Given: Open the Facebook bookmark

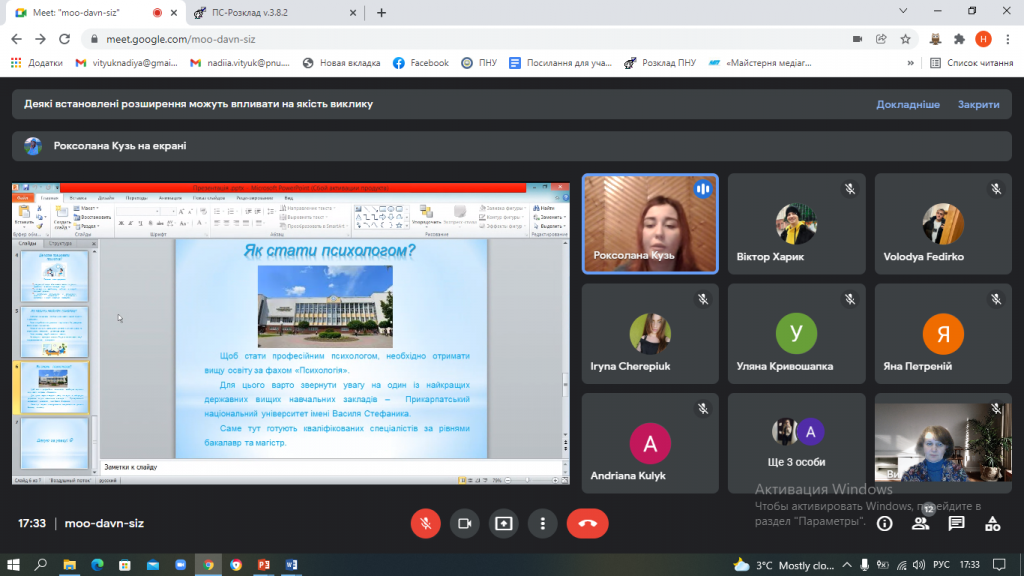Looking at the screenshot, I should coord(420,63).
